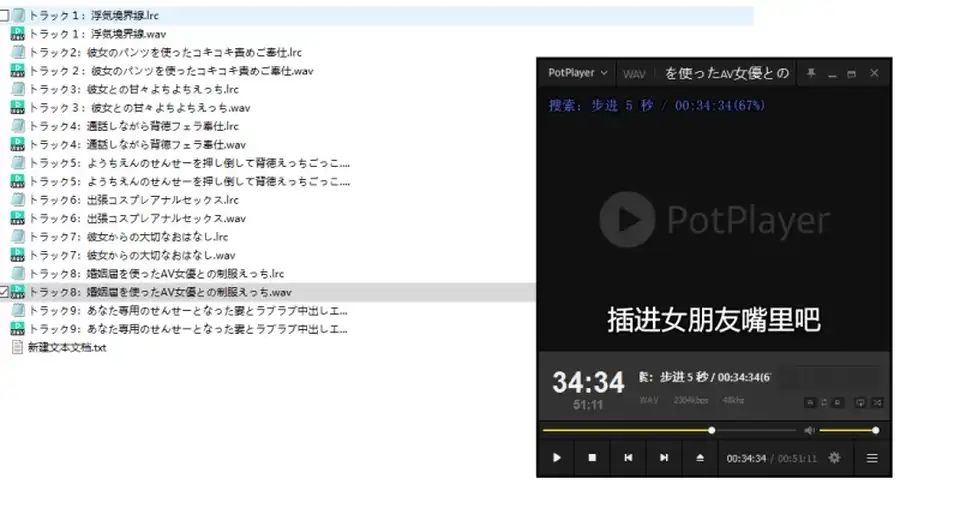Click the 00:34:34 / 00:51:11 time readout
Image resolution: width=960 pixels, height=526 pixels.
point(771,459)
